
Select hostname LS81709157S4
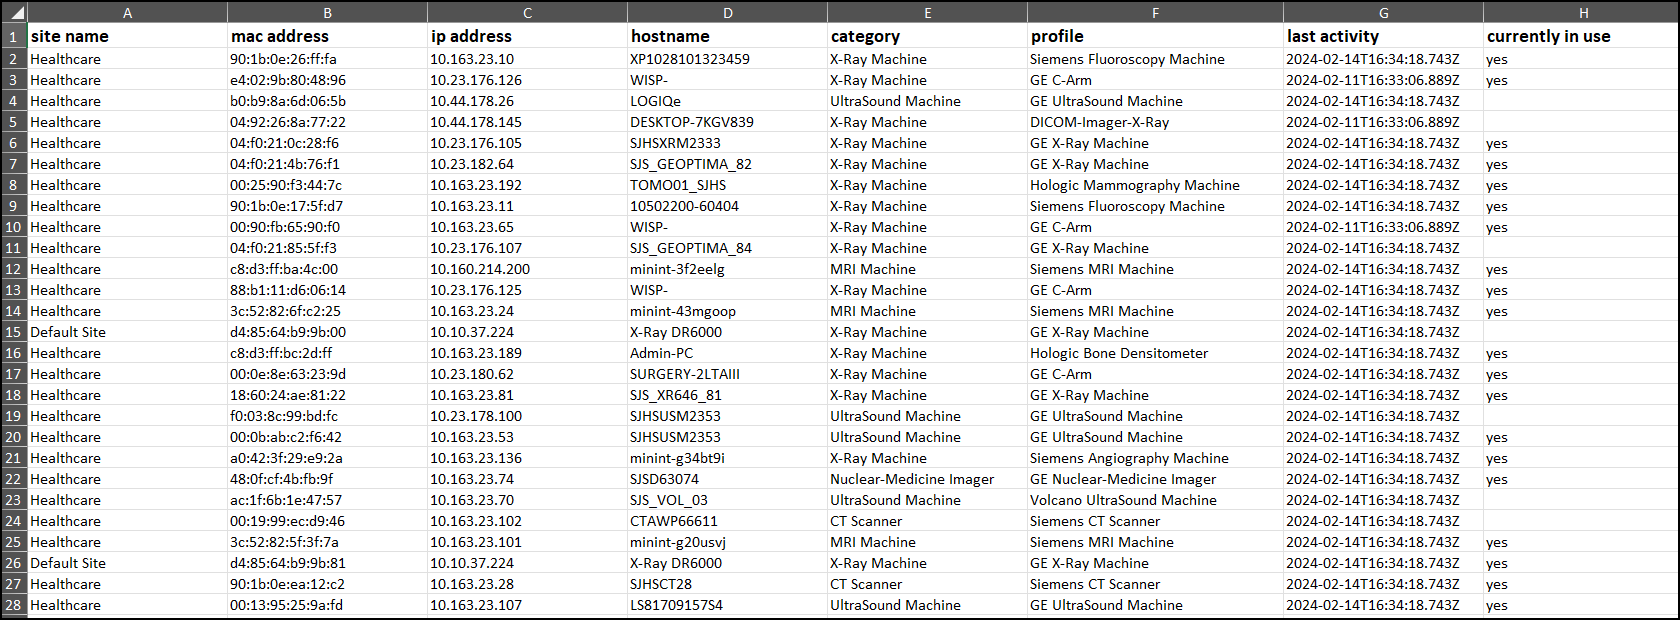728,605
